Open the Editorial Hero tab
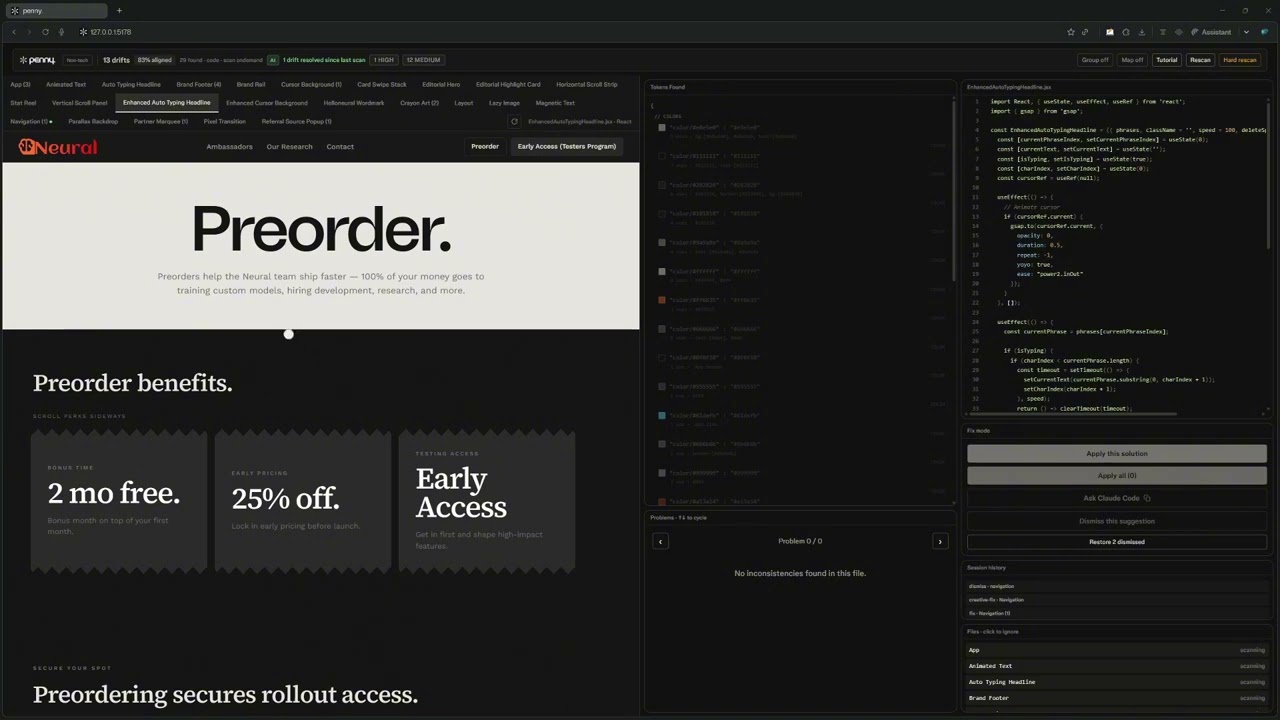The height and width of the screenshot is (720, 1280). coord(441,85)
